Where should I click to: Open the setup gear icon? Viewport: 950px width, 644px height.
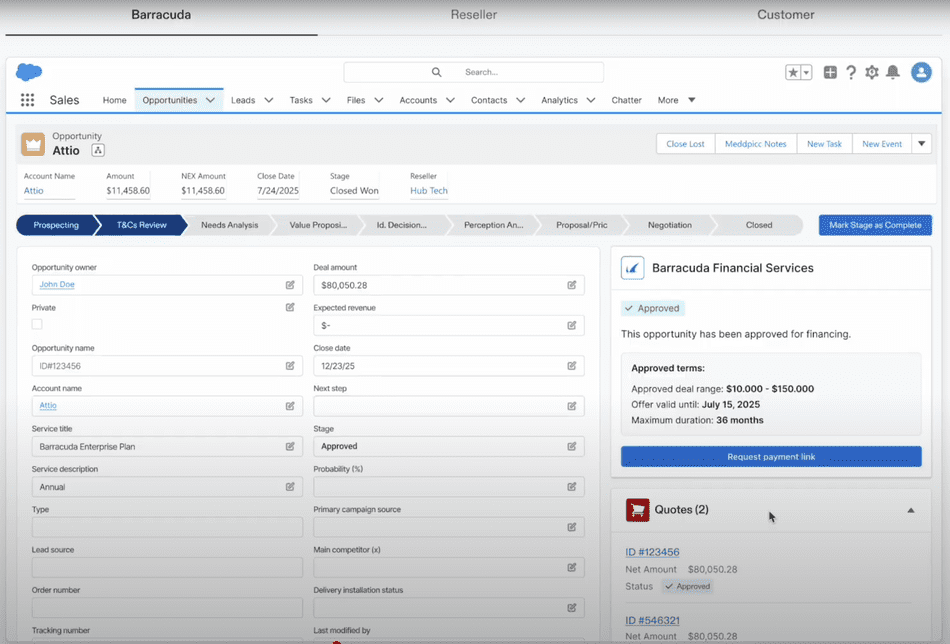[x=872, y=72]
